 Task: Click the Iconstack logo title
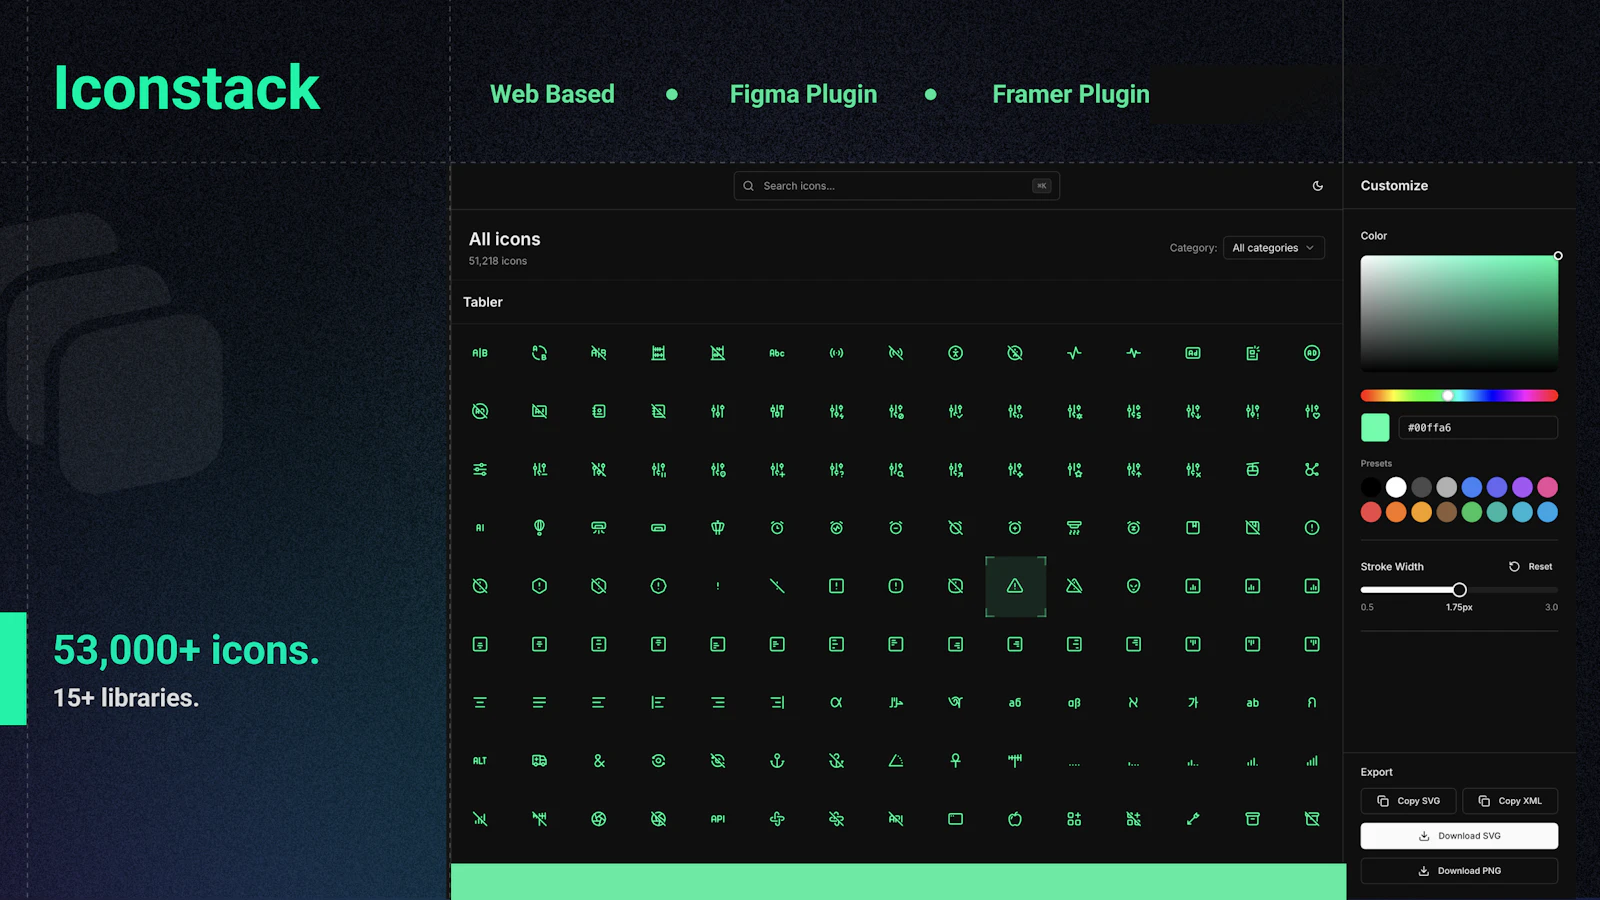[187, 88]
